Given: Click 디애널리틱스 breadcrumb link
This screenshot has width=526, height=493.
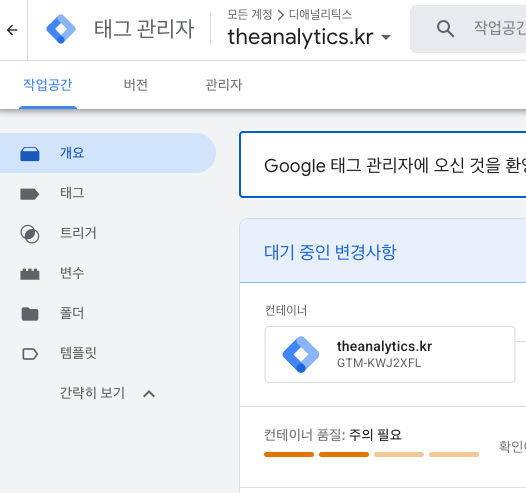Looking at the screenshot, I should [x=320, y=14].
